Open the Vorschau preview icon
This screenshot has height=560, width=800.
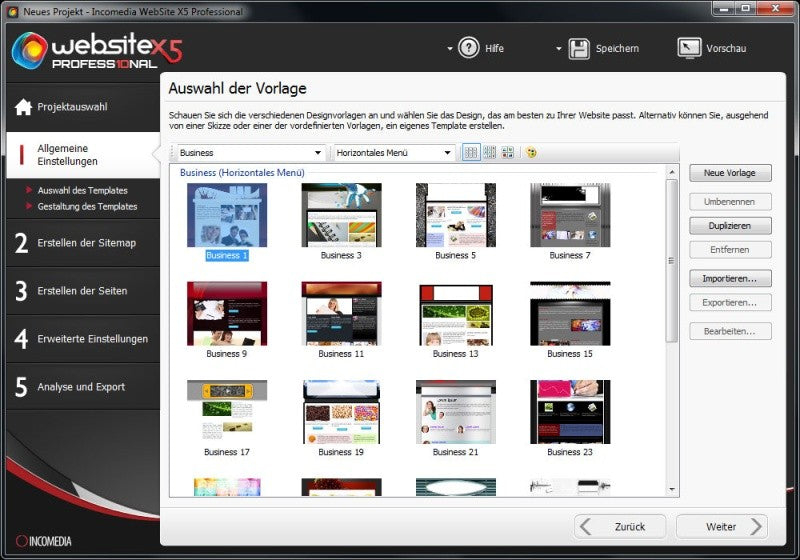point(689,48)
